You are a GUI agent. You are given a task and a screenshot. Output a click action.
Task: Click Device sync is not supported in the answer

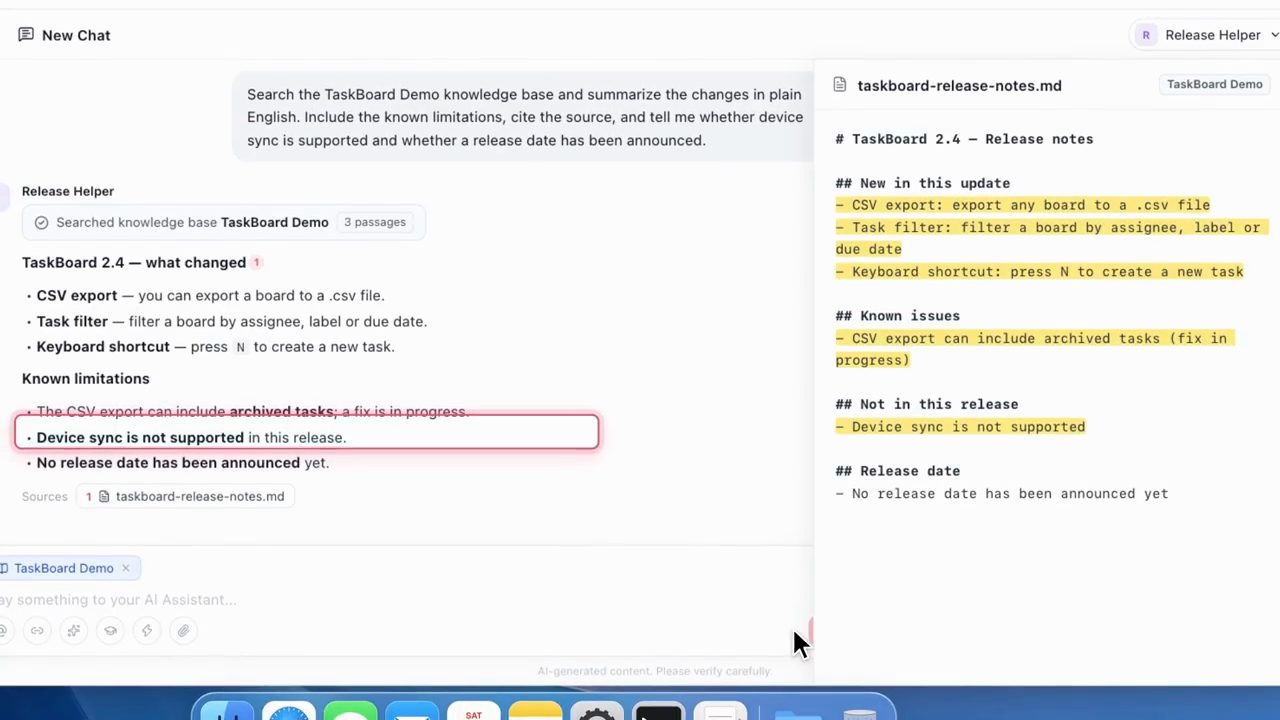(140, 438)
